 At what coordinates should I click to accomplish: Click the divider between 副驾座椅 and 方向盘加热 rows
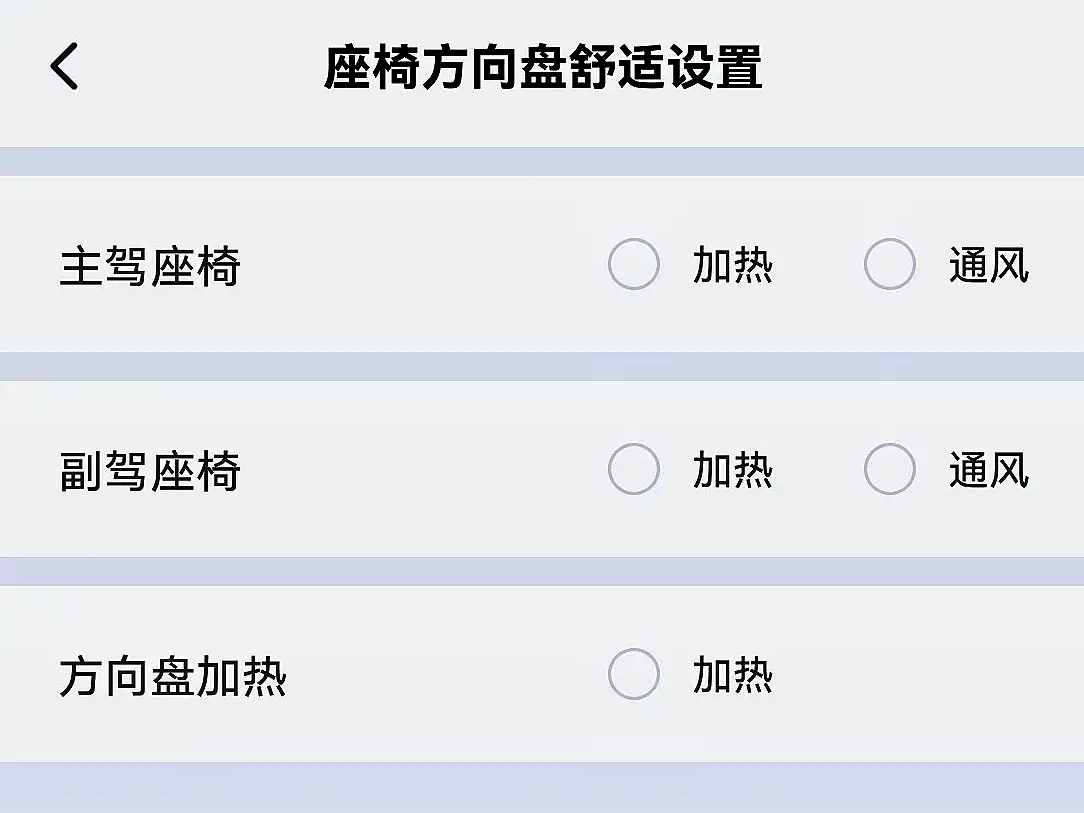542,571
